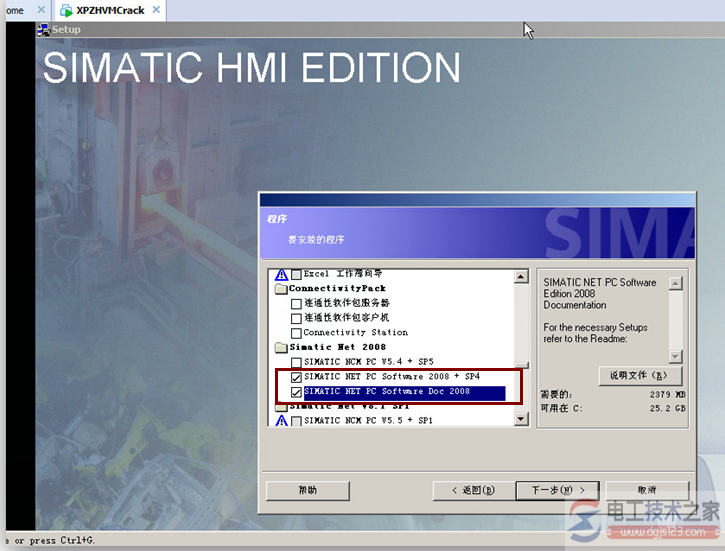
Task: Uncheck SIMATIC NET PC Software Doc 2008
Action: (x=296, y=392)
